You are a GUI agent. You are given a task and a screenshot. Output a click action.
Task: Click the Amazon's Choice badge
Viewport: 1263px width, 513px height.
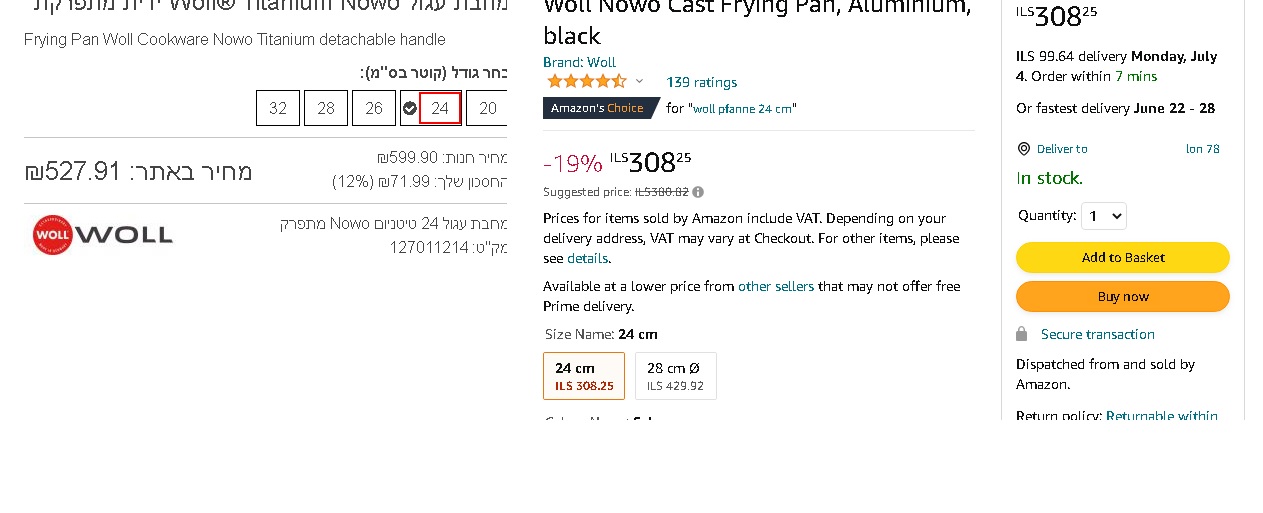click(x=600, y=108)
